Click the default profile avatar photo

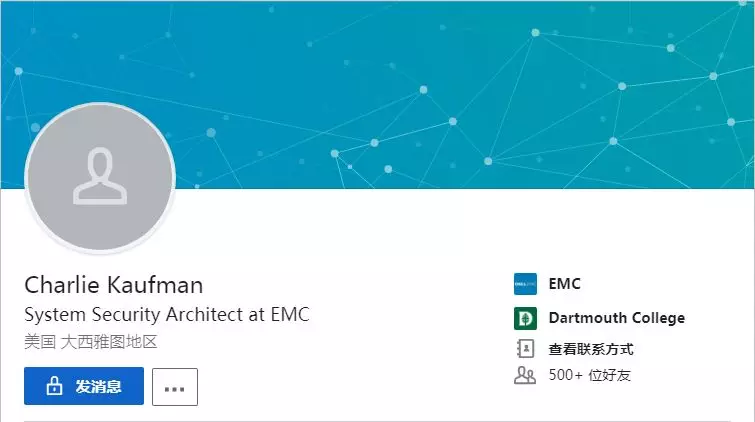coord(100,177)
